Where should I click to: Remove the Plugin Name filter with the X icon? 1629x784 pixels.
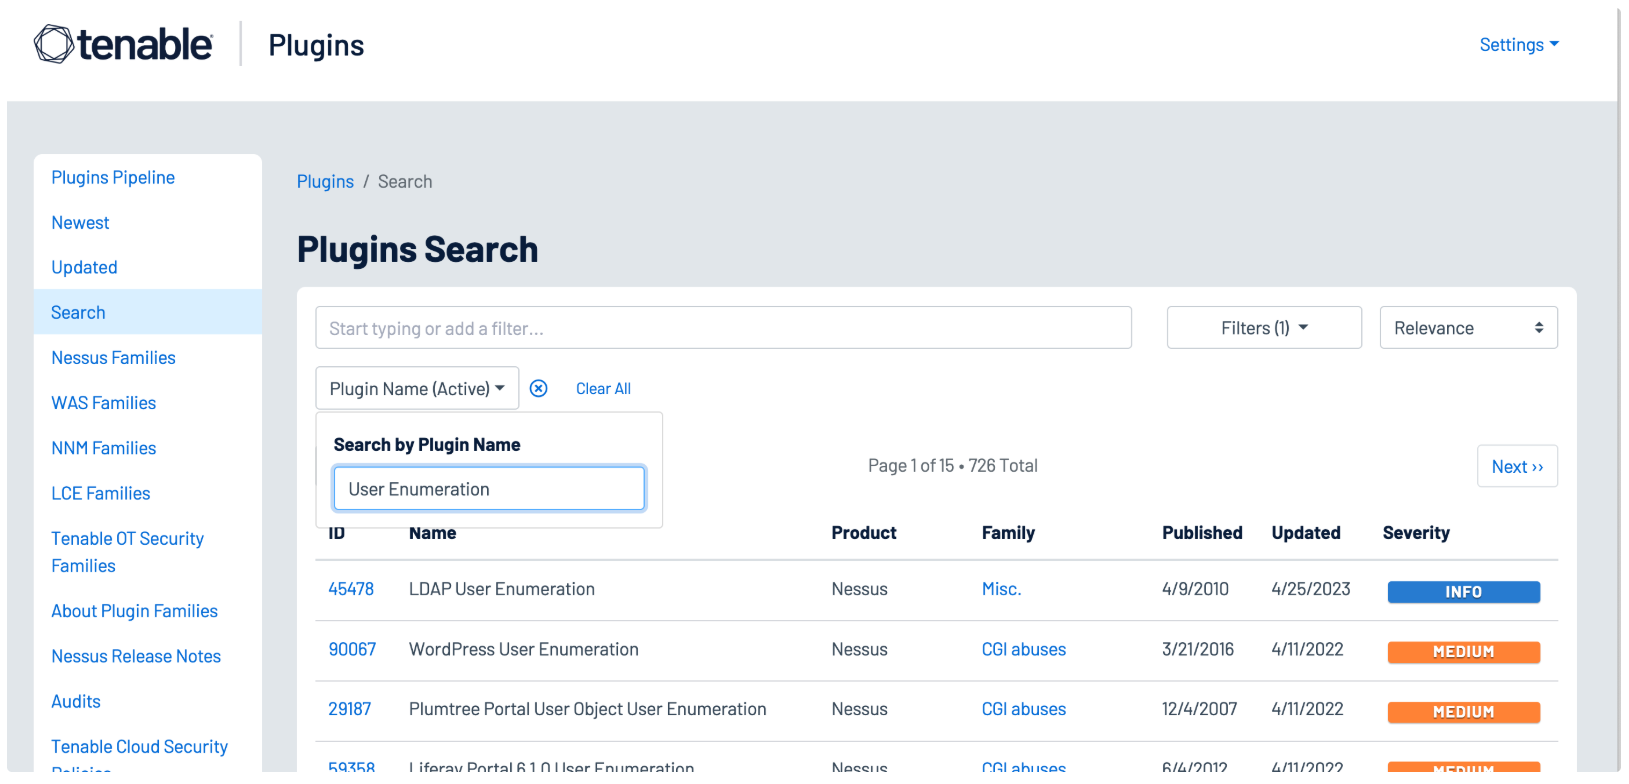pos(538,389)
